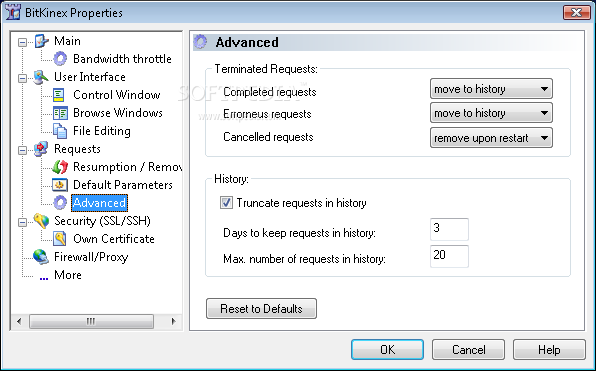
Task: Open the Cancelled requests dropdown
Action: pyautogui.click(x=491, y=138)
